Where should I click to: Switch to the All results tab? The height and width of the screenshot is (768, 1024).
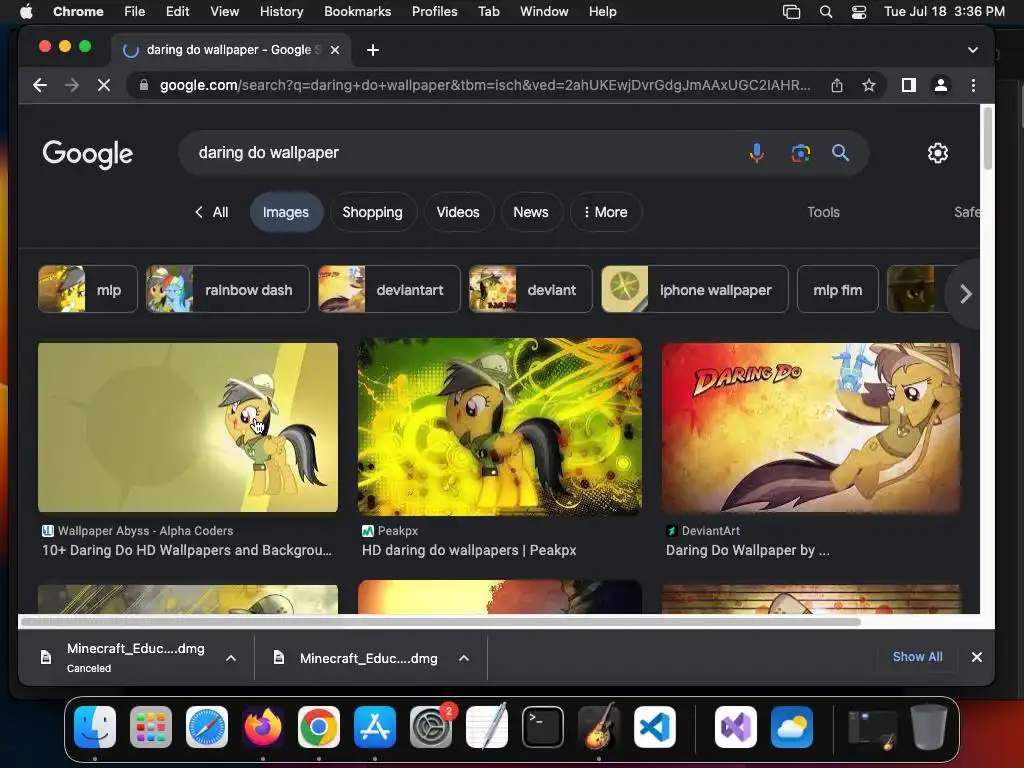coord(212,212)
